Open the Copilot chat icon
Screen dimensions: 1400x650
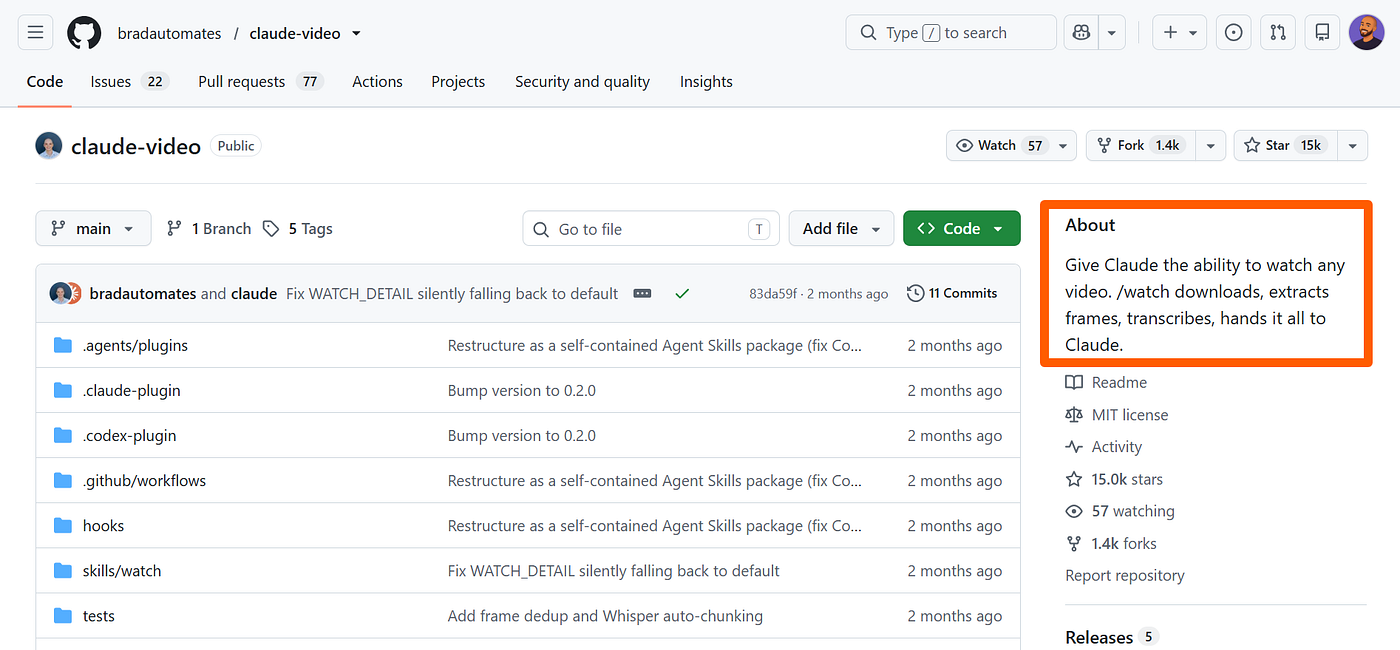pyautogui.click(x=1081, y=33)
